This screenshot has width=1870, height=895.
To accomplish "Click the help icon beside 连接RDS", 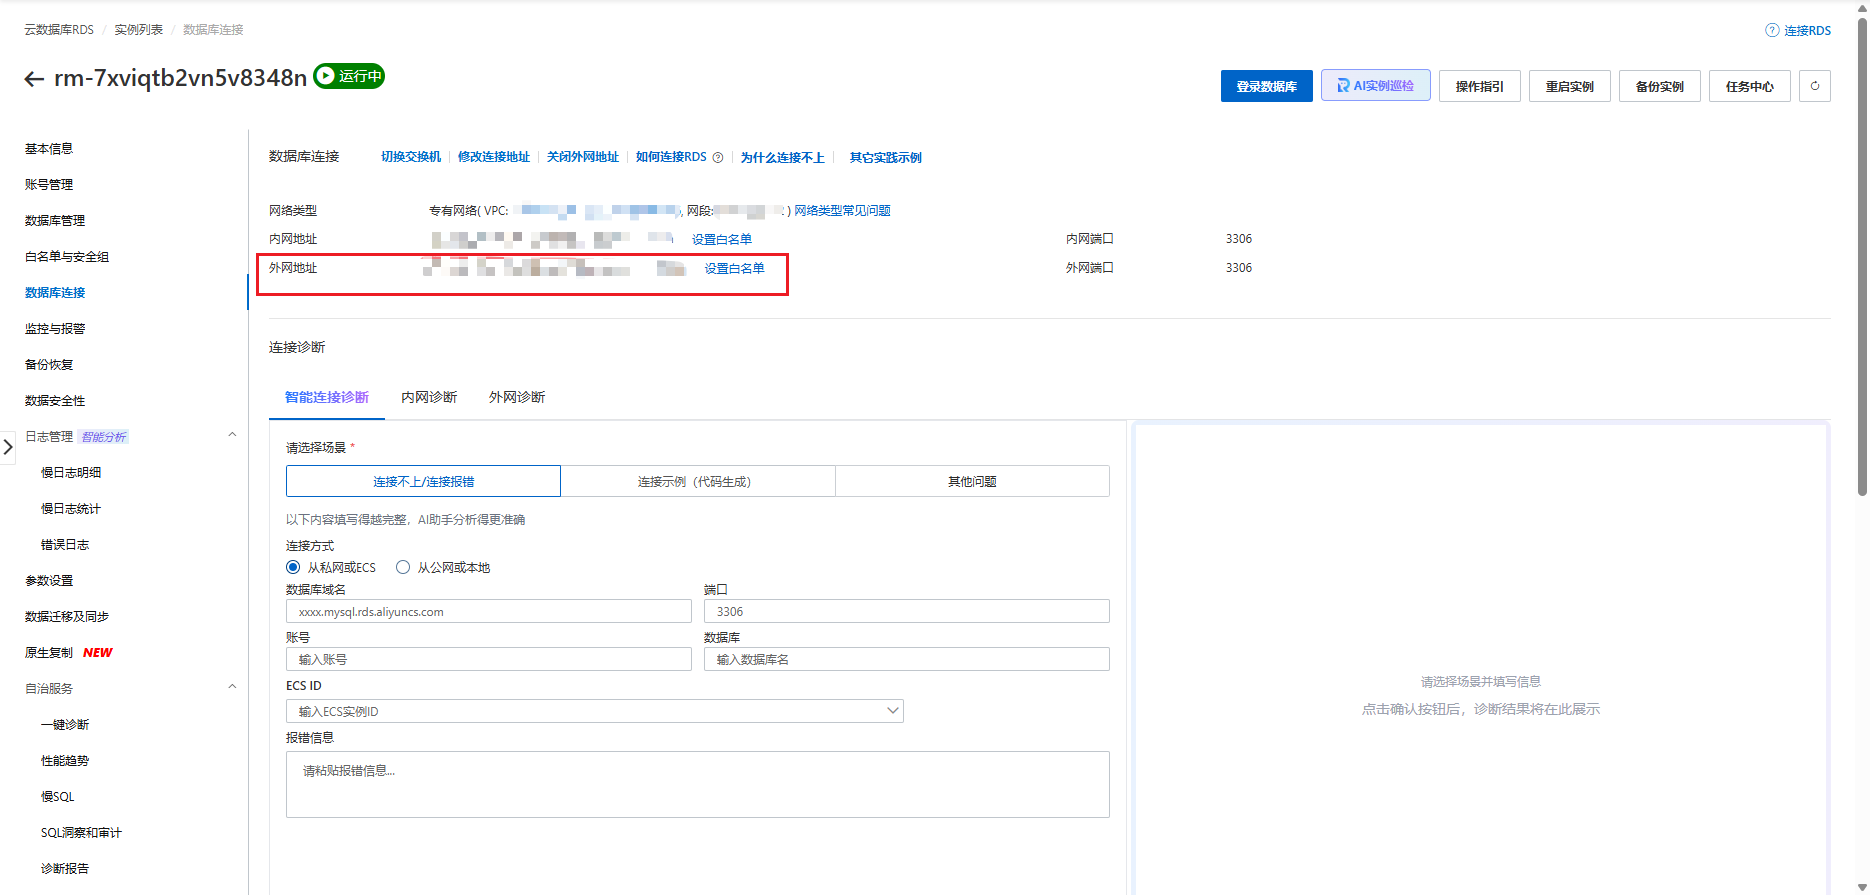I will coord(1772,31).
